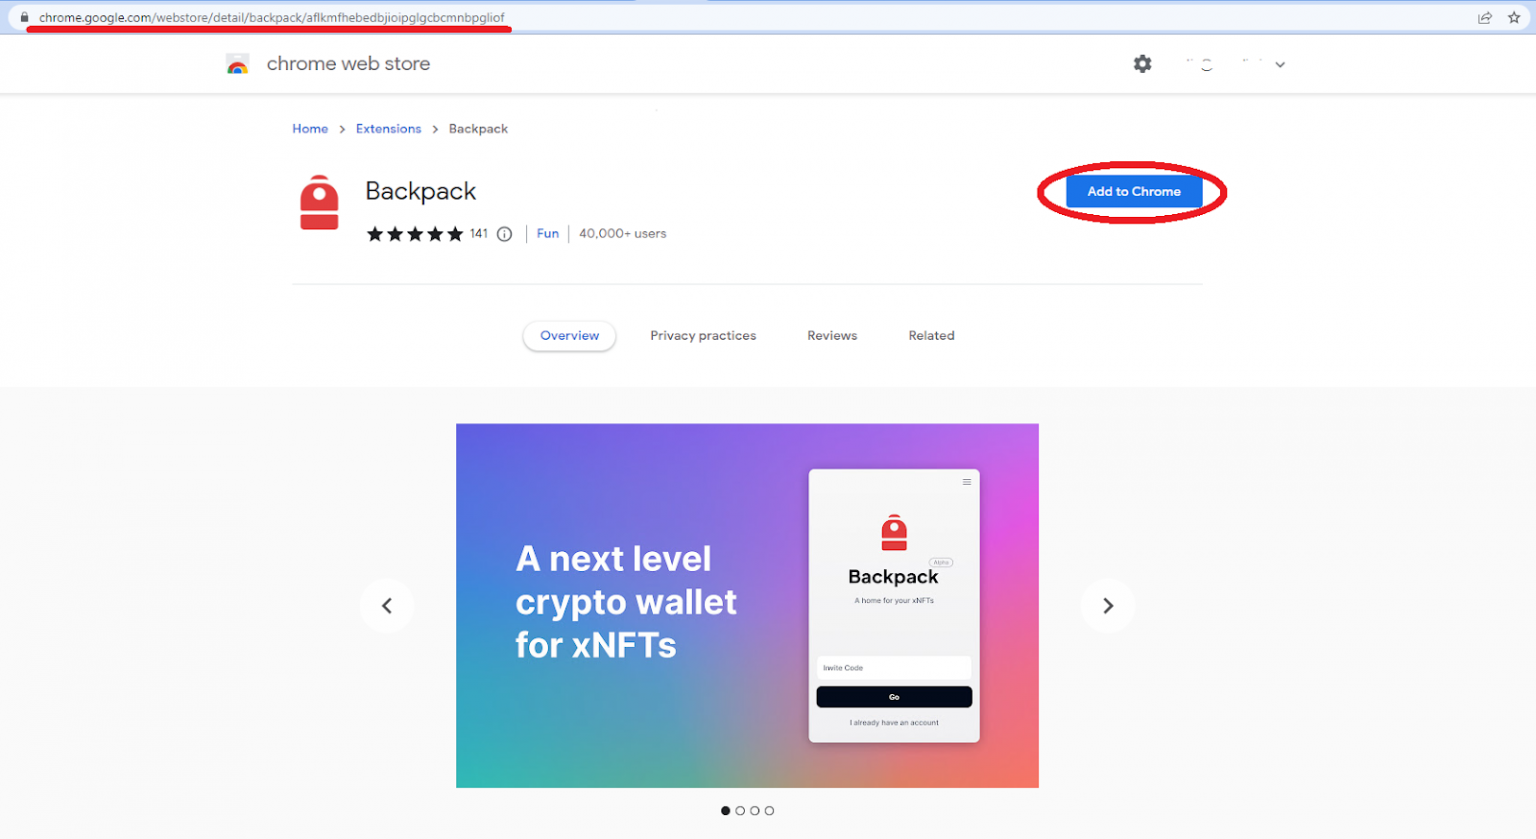Bookmark this page with the star icon
Viewport: 1536px width, 839px height.
(1514, 18)
